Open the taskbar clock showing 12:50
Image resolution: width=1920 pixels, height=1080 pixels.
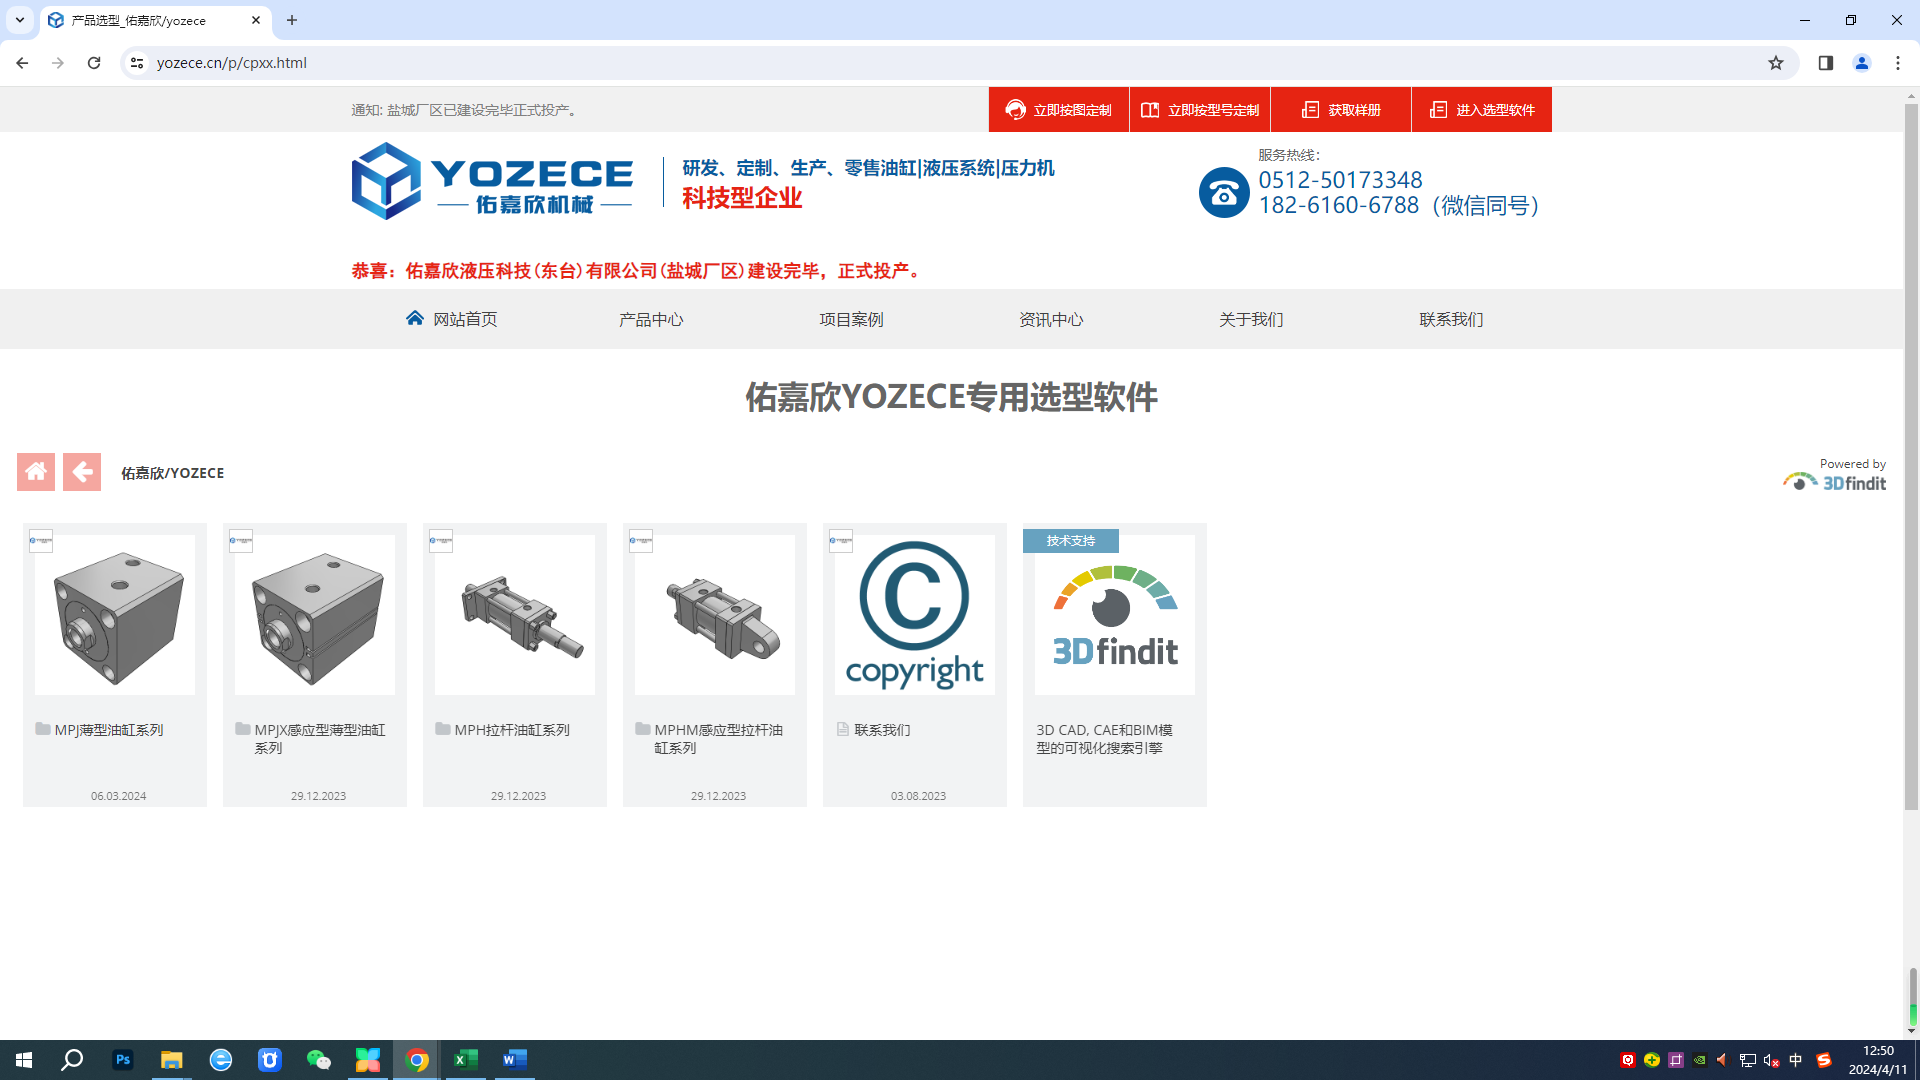pyautogui.click(x=1878, y=1060)
